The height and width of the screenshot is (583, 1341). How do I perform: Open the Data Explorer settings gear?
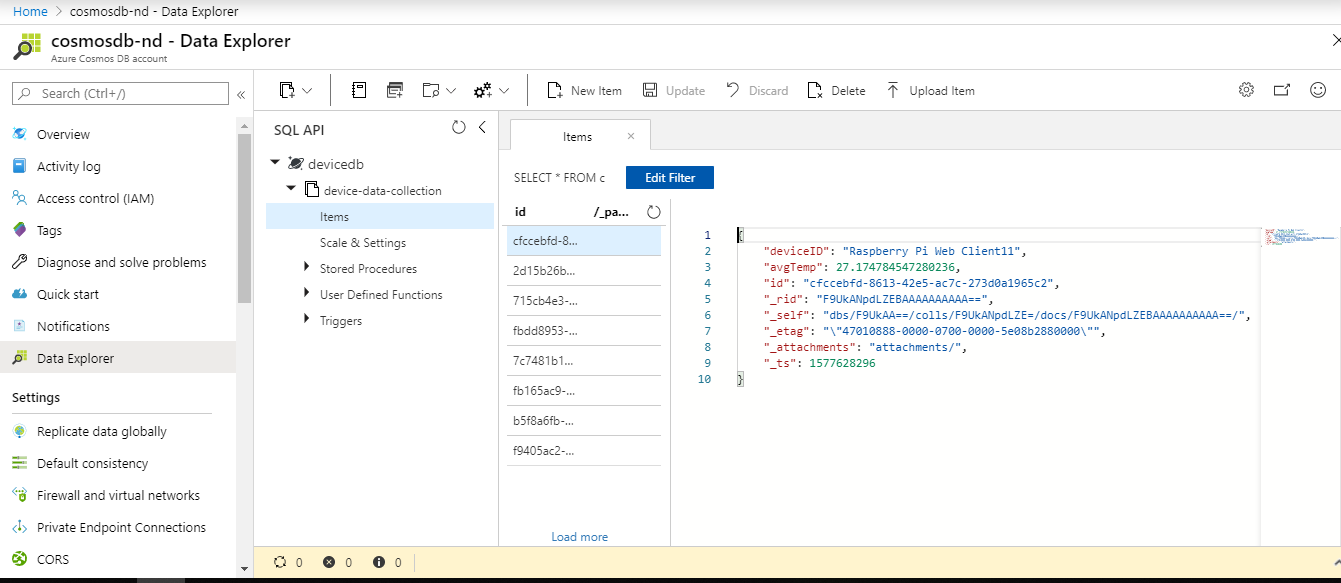click(1245, 90)
